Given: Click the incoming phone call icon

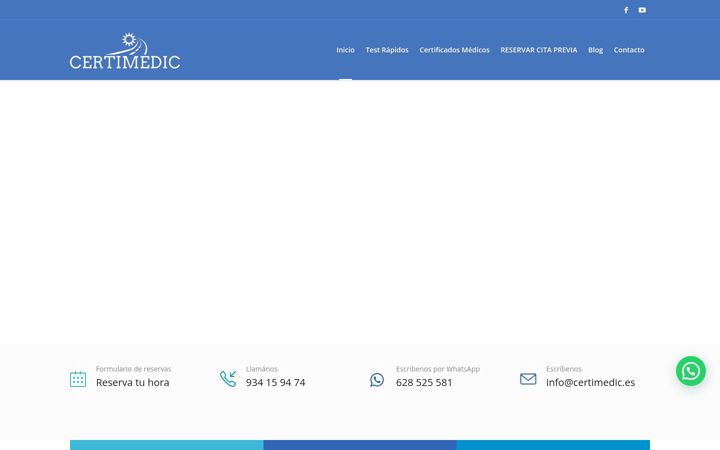Looking at the screenshot, I should point(228,379).
